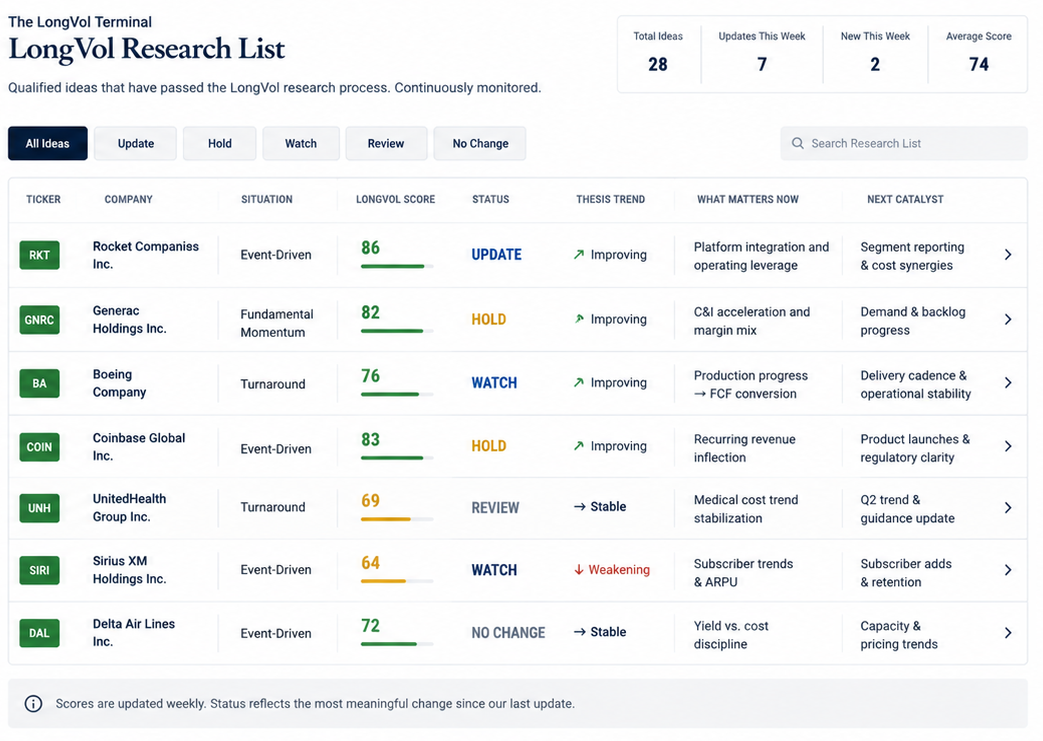This screenshot has height=741, width=1043.
Task: Open the Generac Holdings Inc. company name
Action: click(x=130, y=319)
